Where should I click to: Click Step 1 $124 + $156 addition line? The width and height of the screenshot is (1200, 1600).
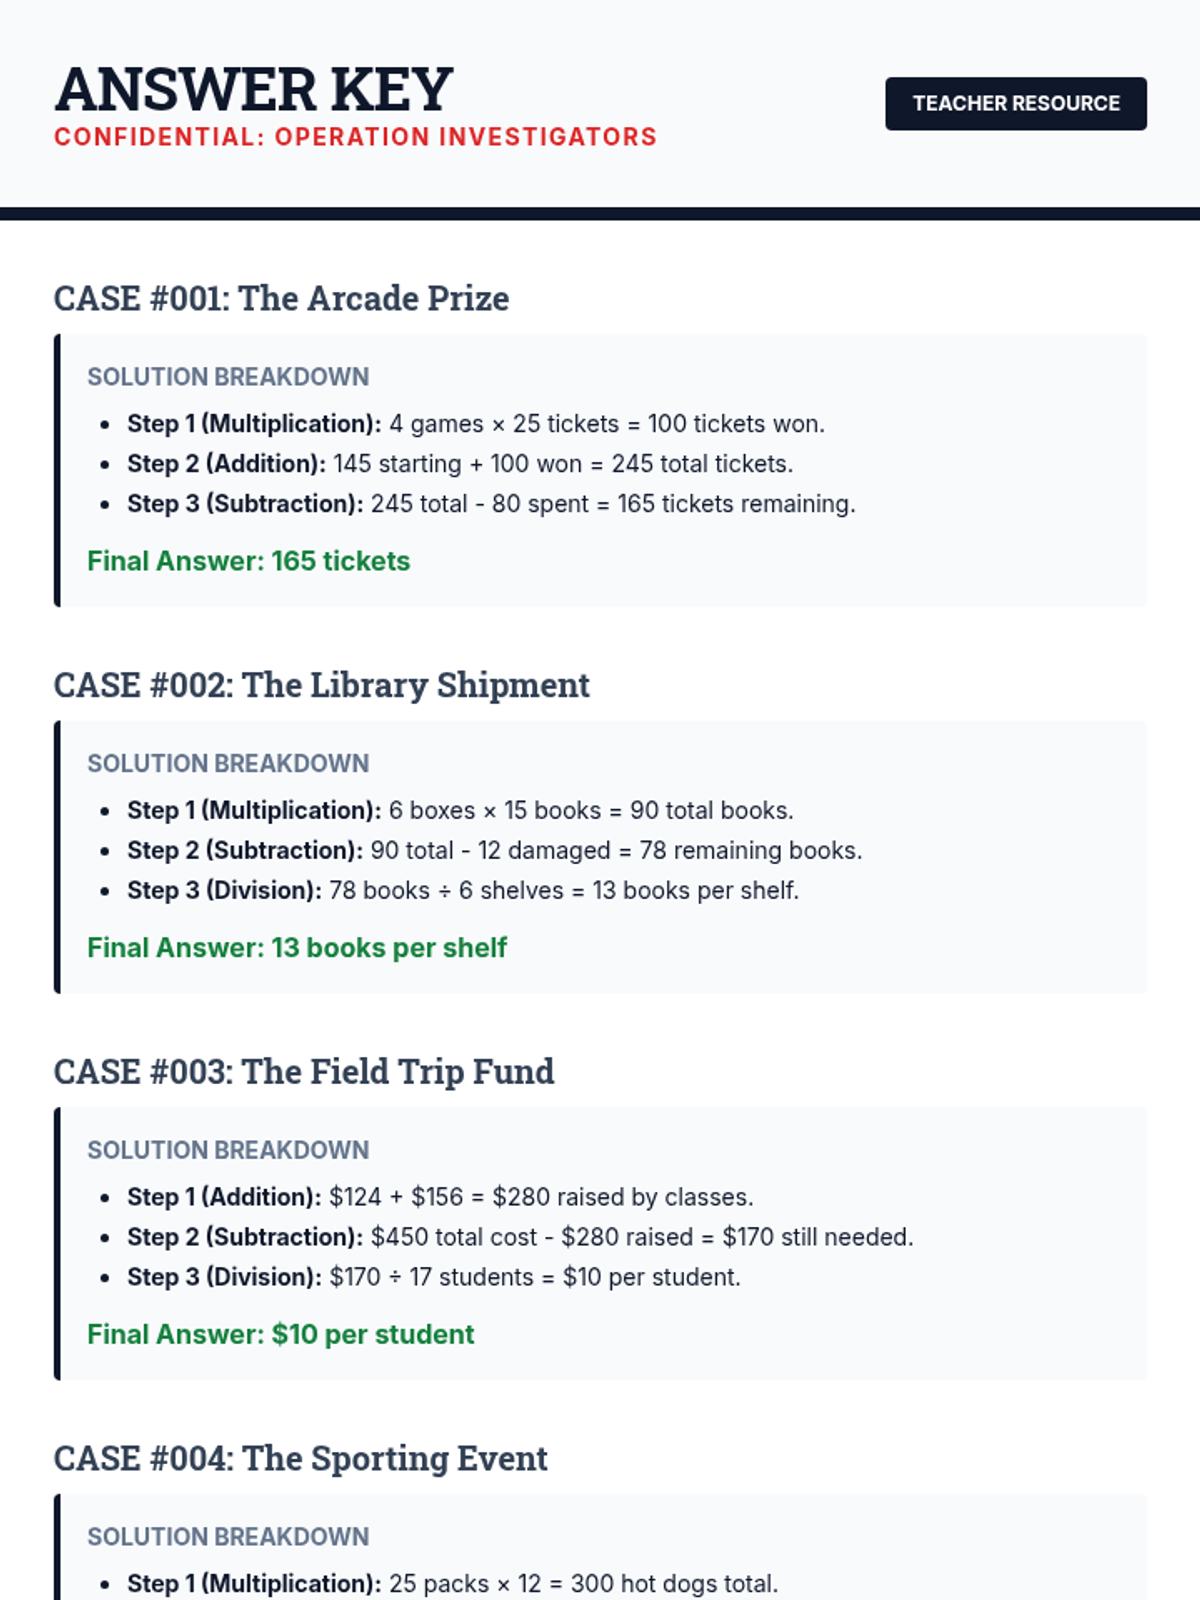(440, 1197)
